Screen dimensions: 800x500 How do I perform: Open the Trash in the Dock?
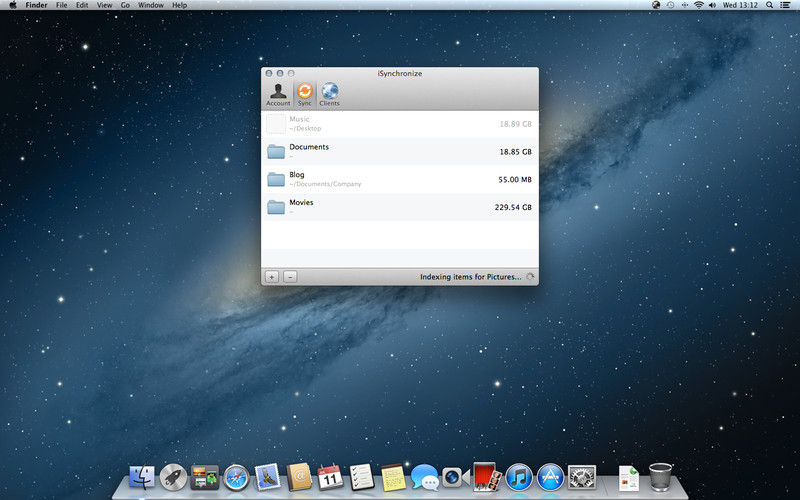tap(660, 476)
